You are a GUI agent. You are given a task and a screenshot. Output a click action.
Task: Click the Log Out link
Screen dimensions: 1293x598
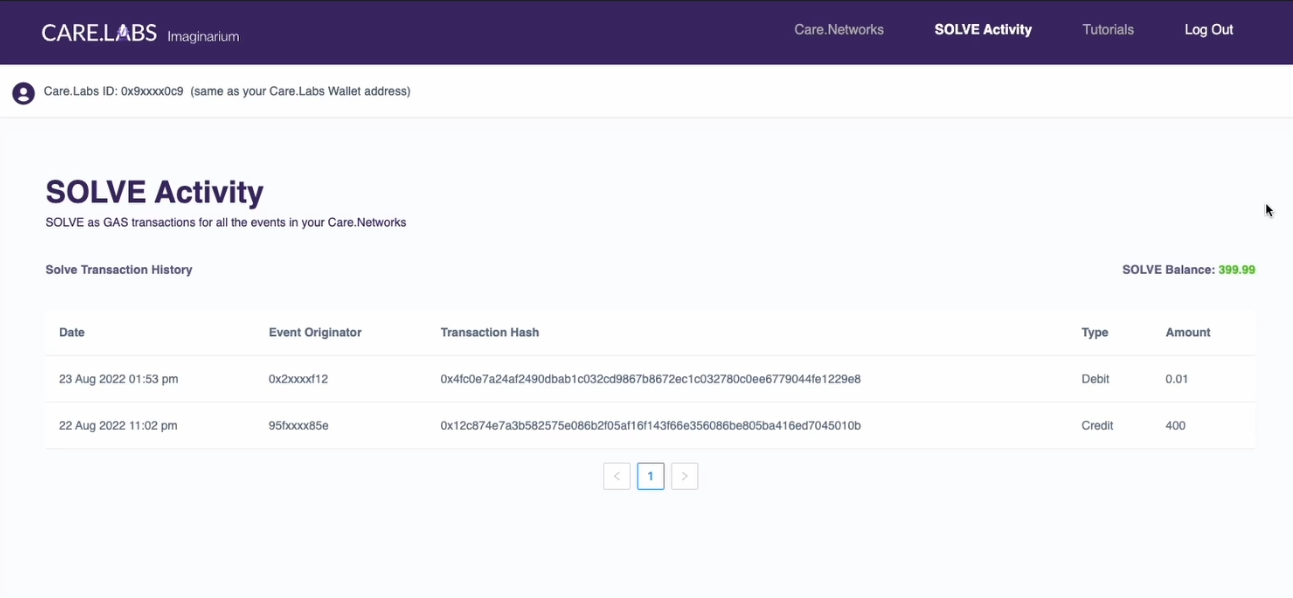click(x=1208, y=30)
